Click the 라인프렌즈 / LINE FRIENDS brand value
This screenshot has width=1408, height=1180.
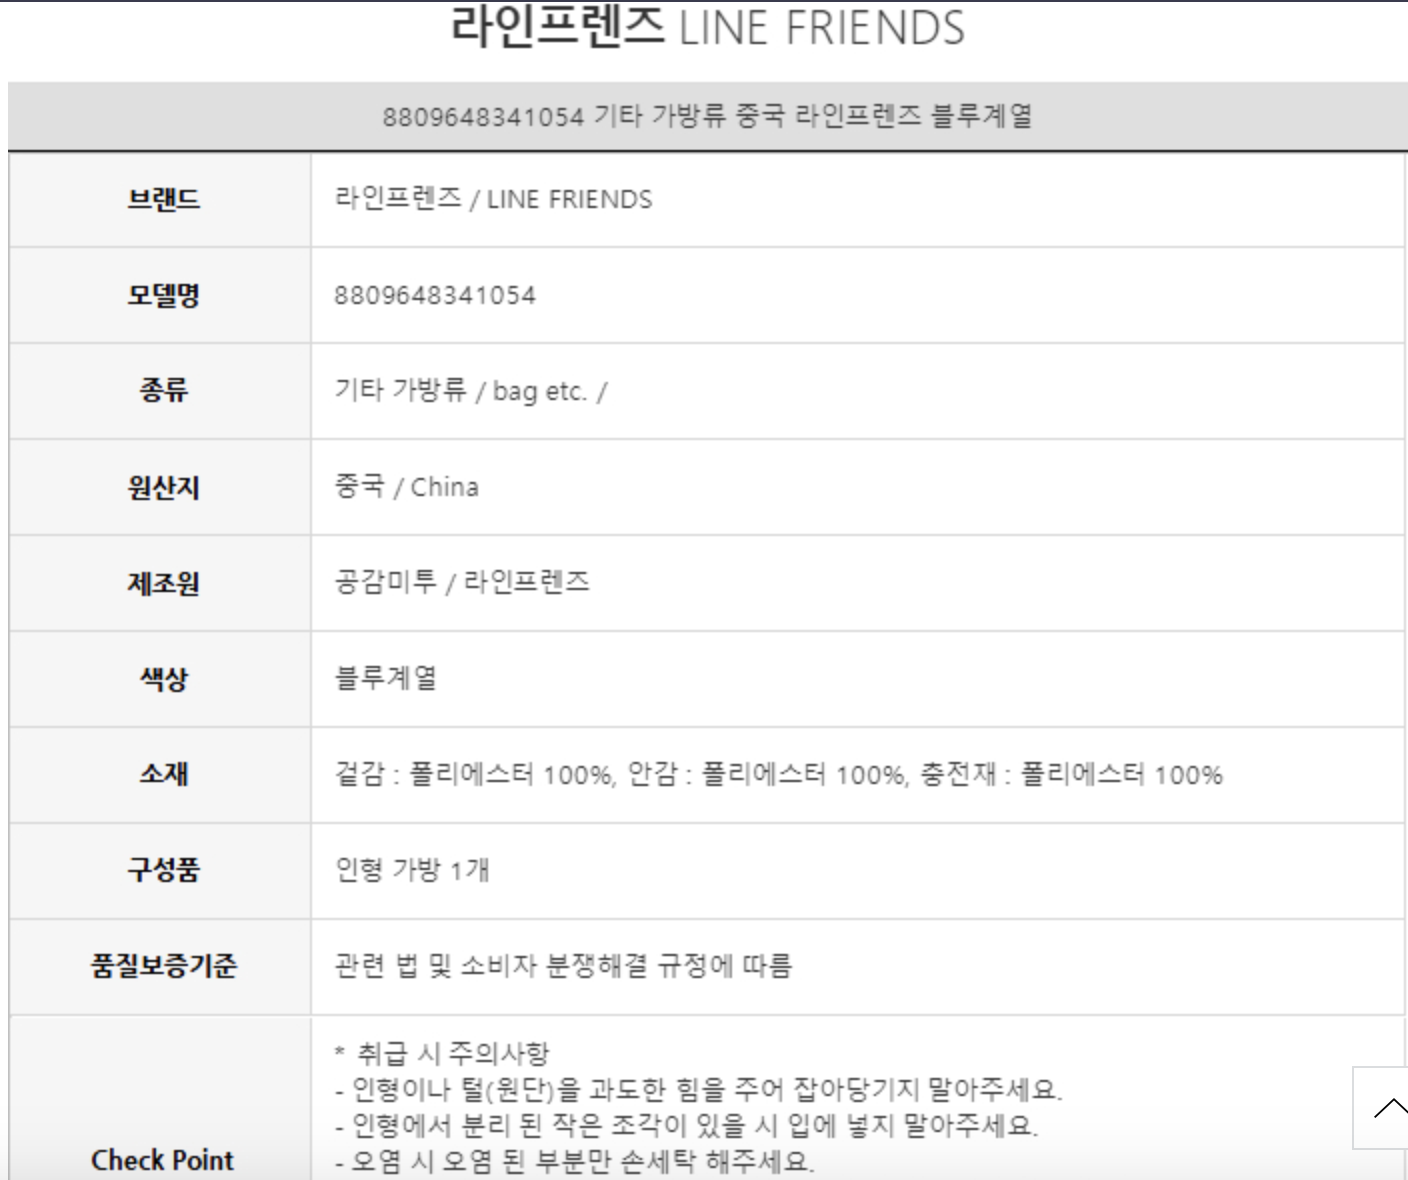pos(493,199)
